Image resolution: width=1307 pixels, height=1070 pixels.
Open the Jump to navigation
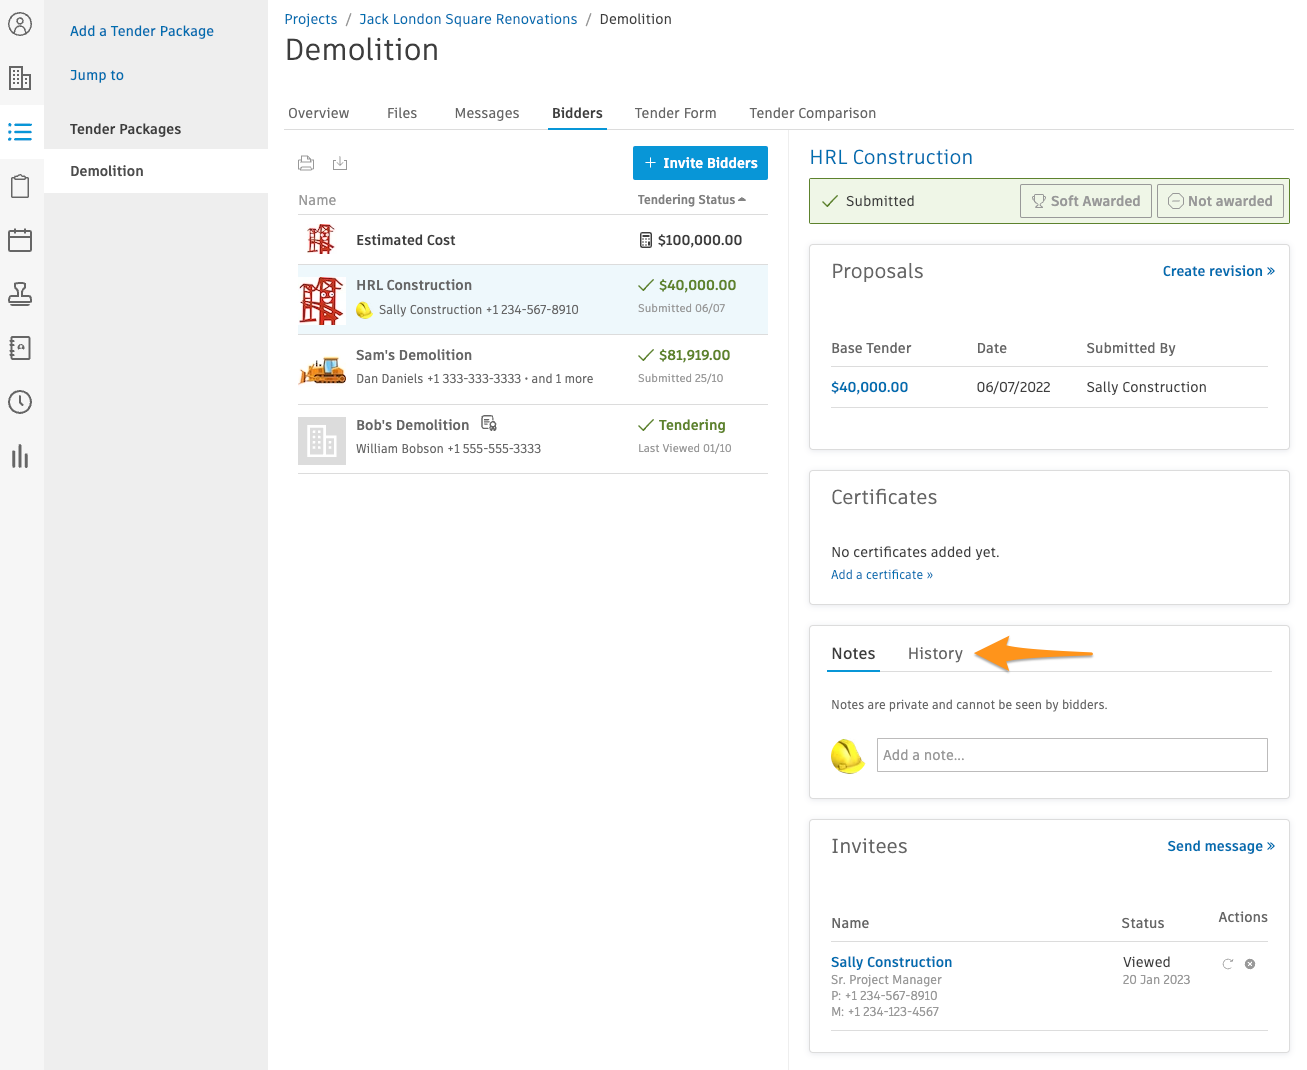coord(96,75)
